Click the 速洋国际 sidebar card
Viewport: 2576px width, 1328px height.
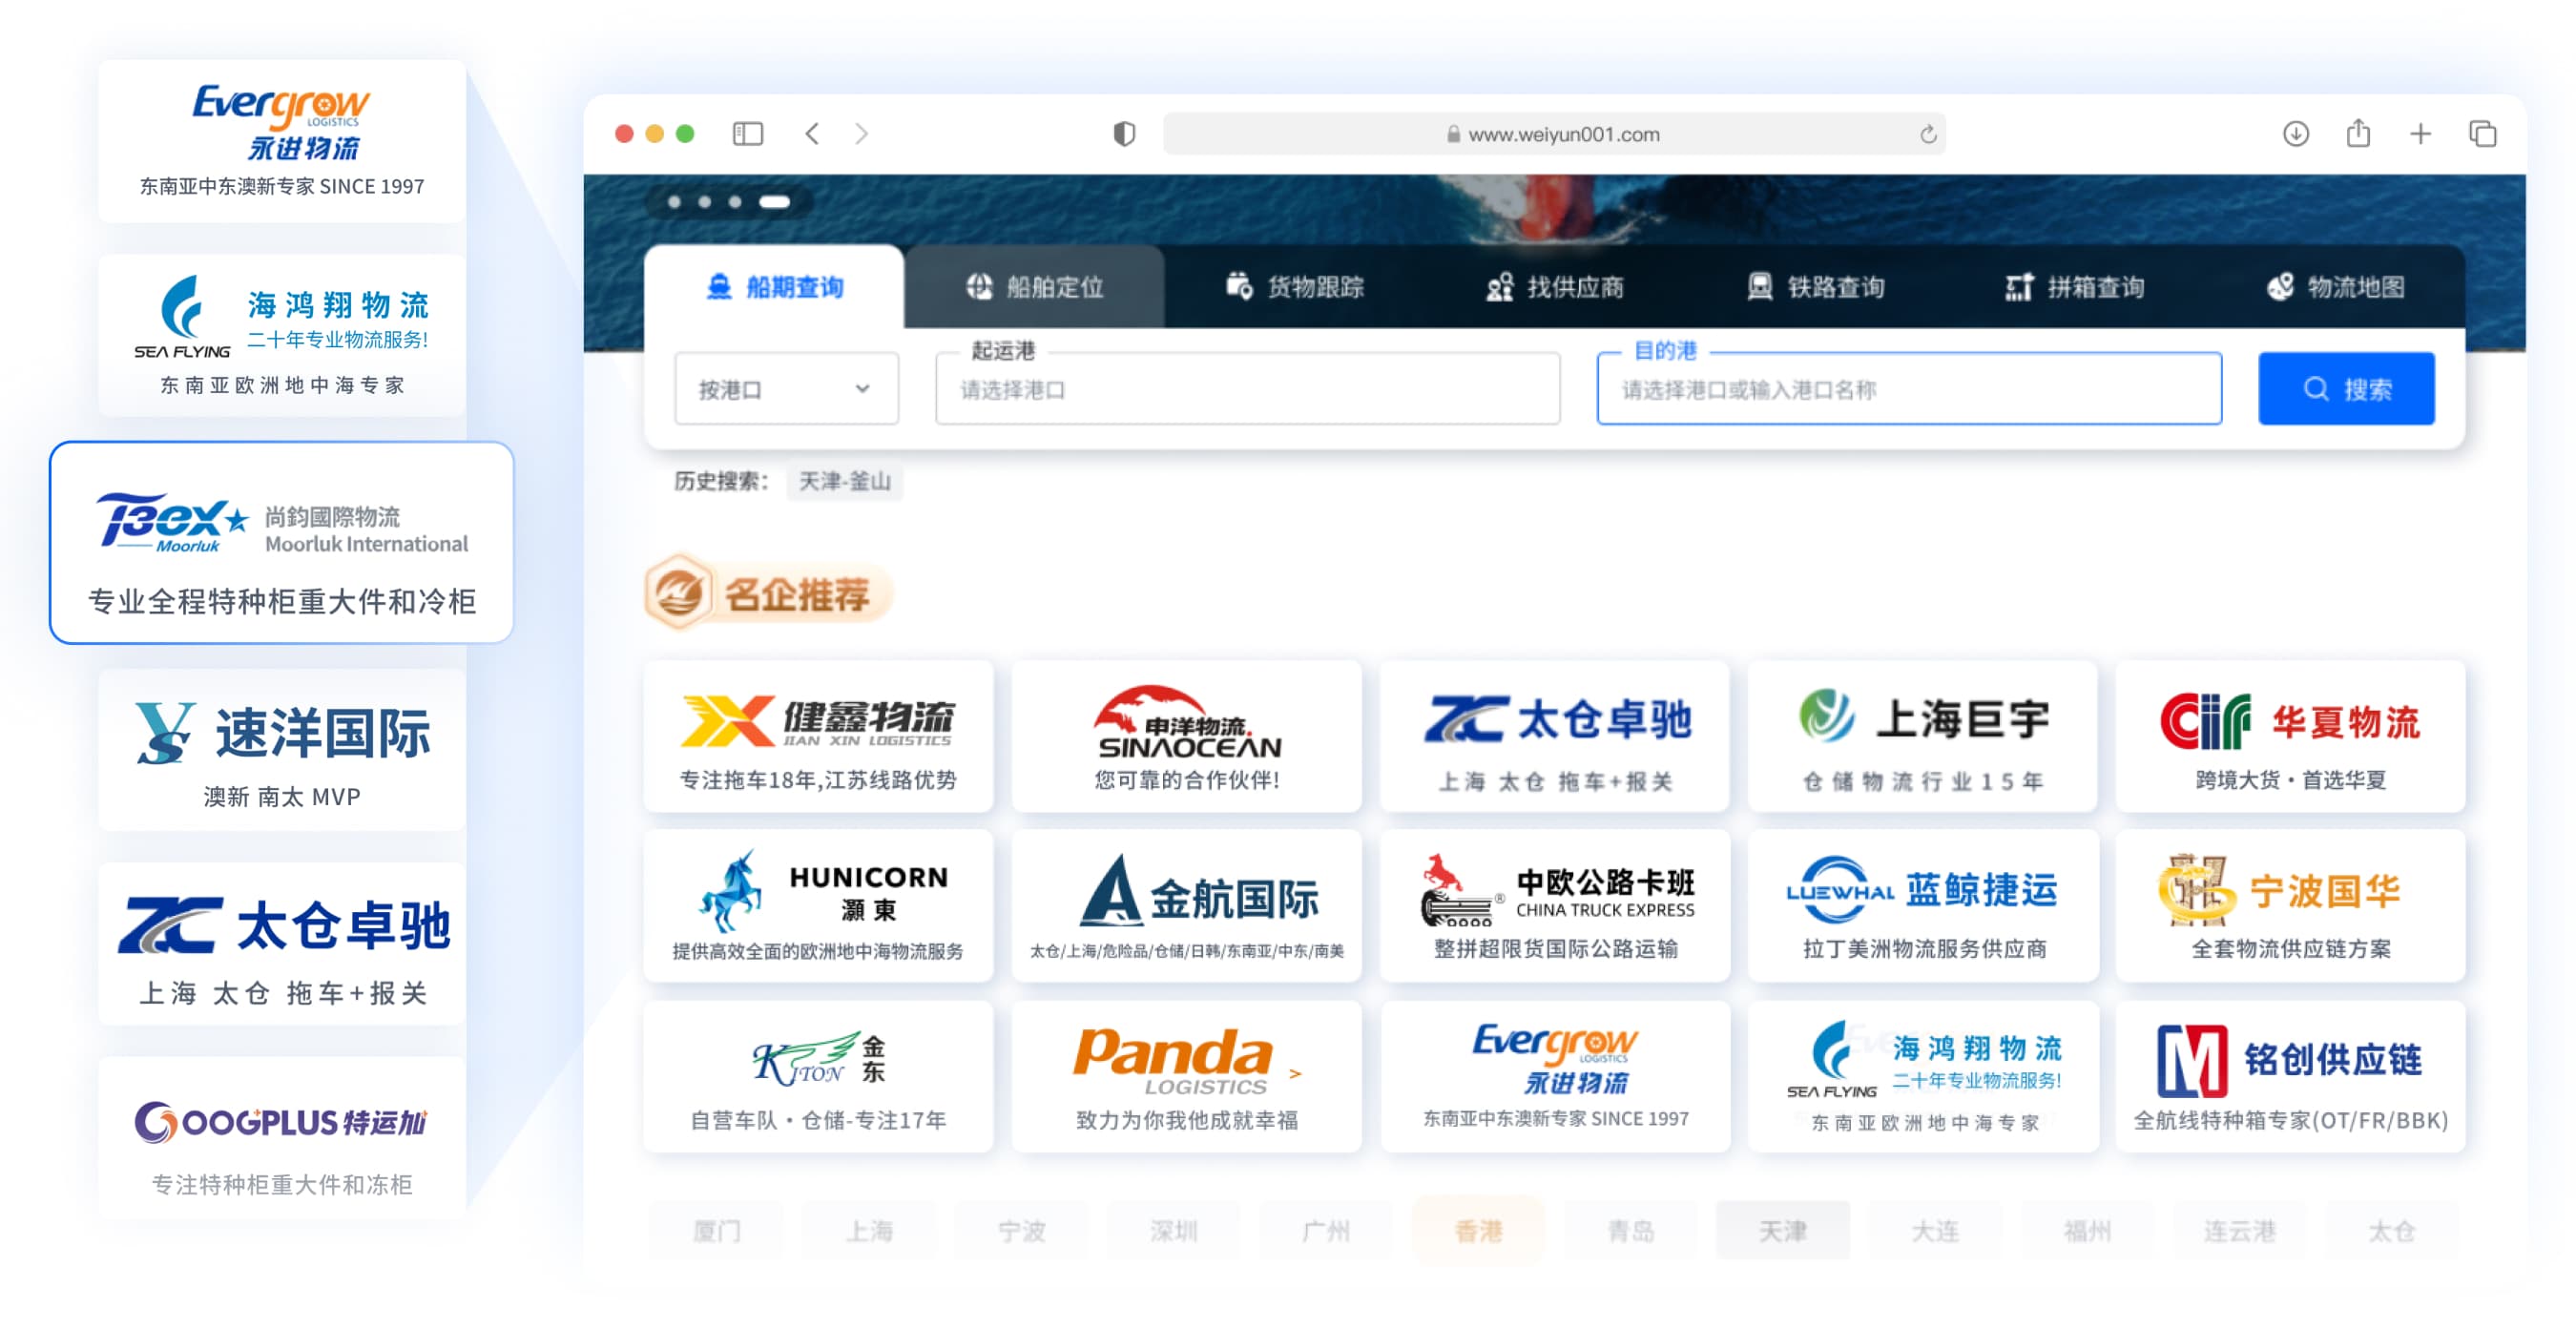(x=282, y=750)
